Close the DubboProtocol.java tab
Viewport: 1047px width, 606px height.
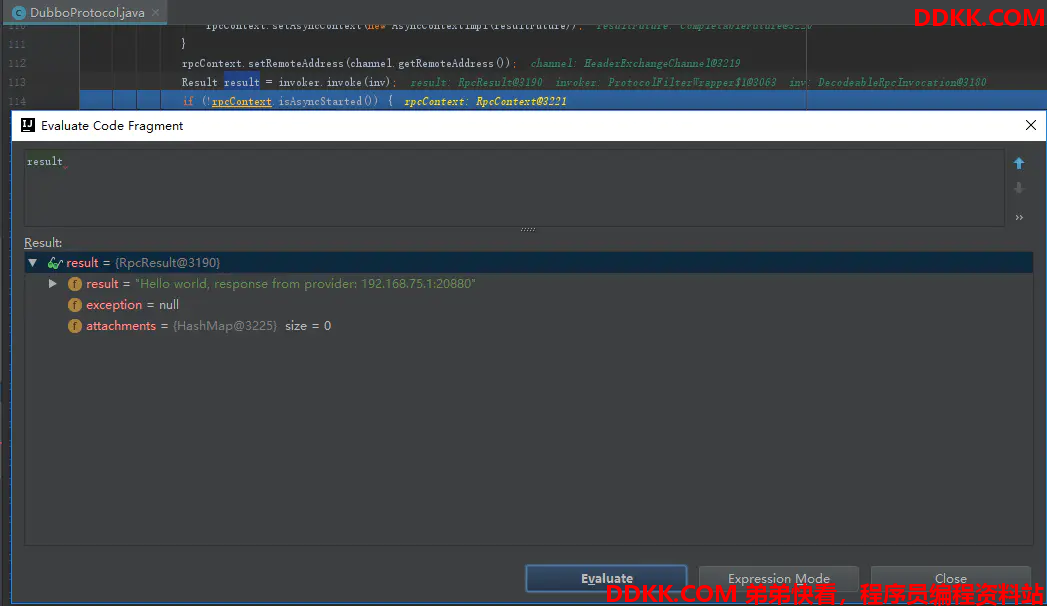[x=156, y=13]
